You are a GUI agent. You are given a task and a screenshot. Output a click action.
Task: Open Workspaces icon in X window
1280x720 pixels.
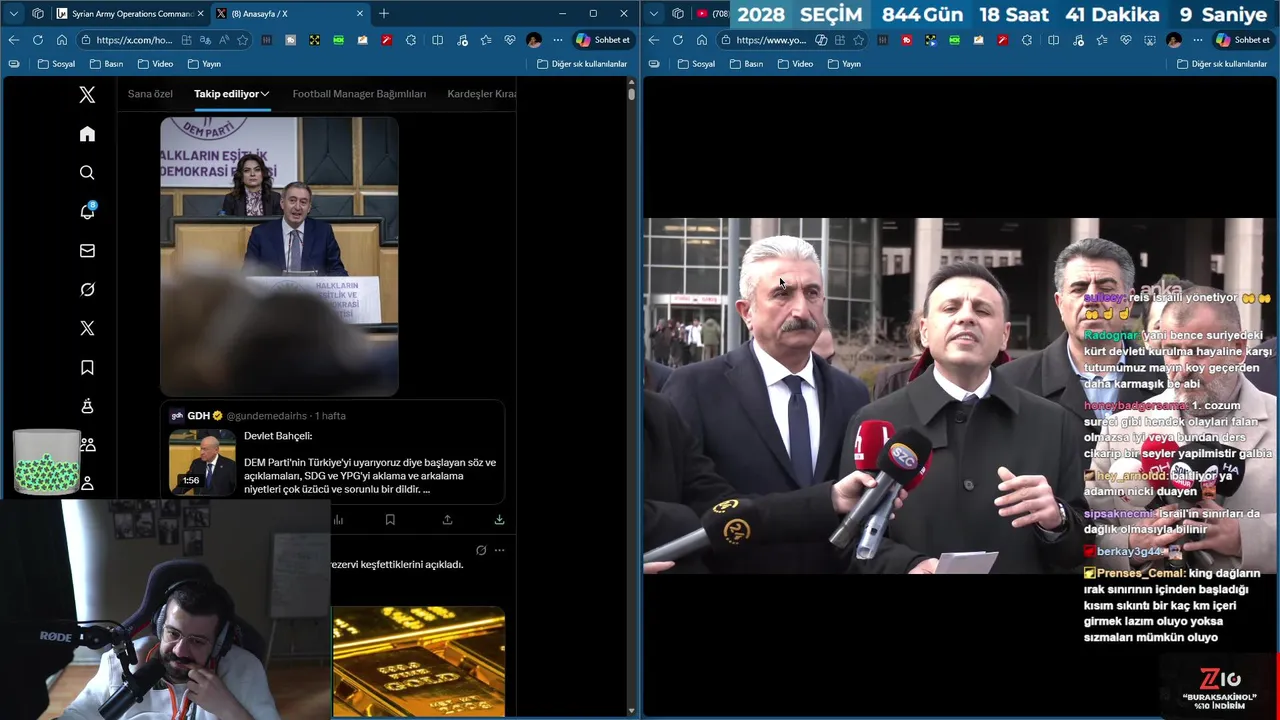(38, 14)
